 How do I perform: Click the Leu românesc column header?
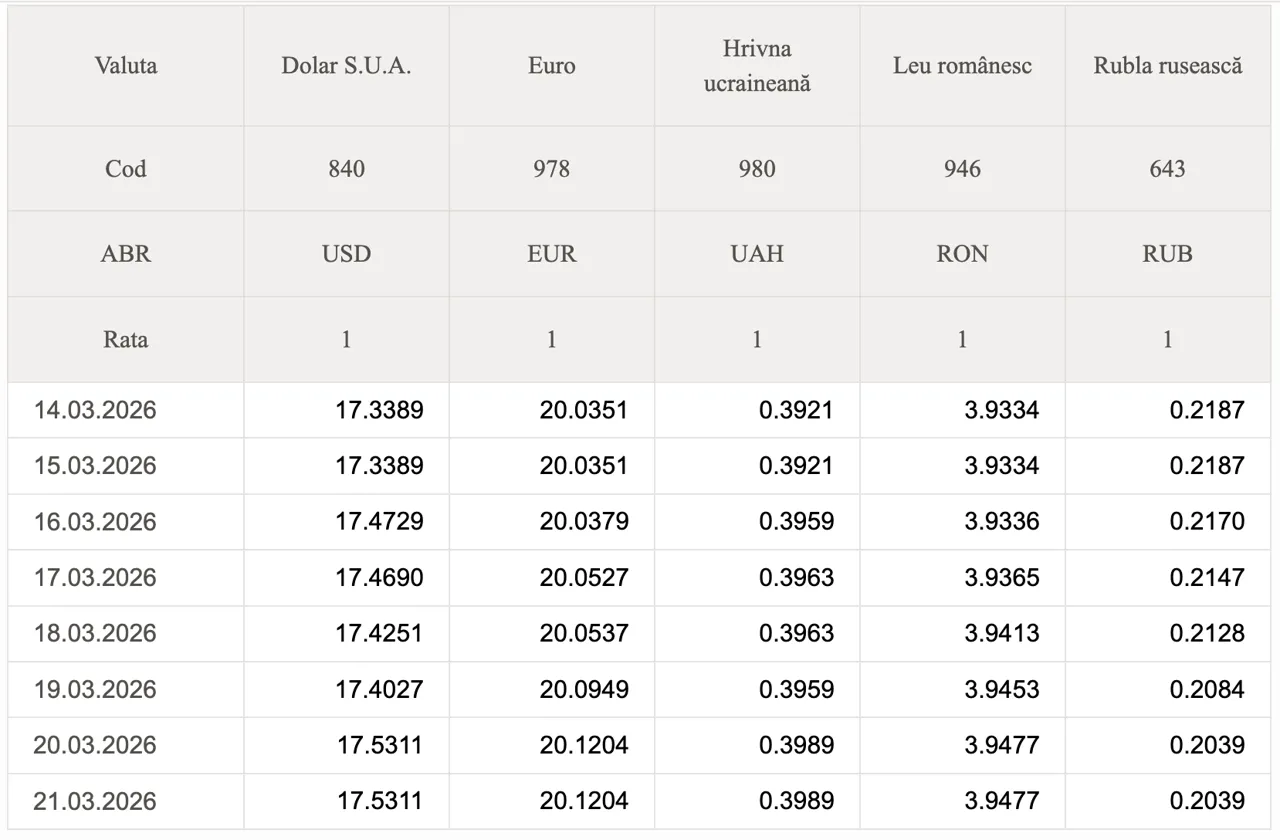click(x=962, y=66)
